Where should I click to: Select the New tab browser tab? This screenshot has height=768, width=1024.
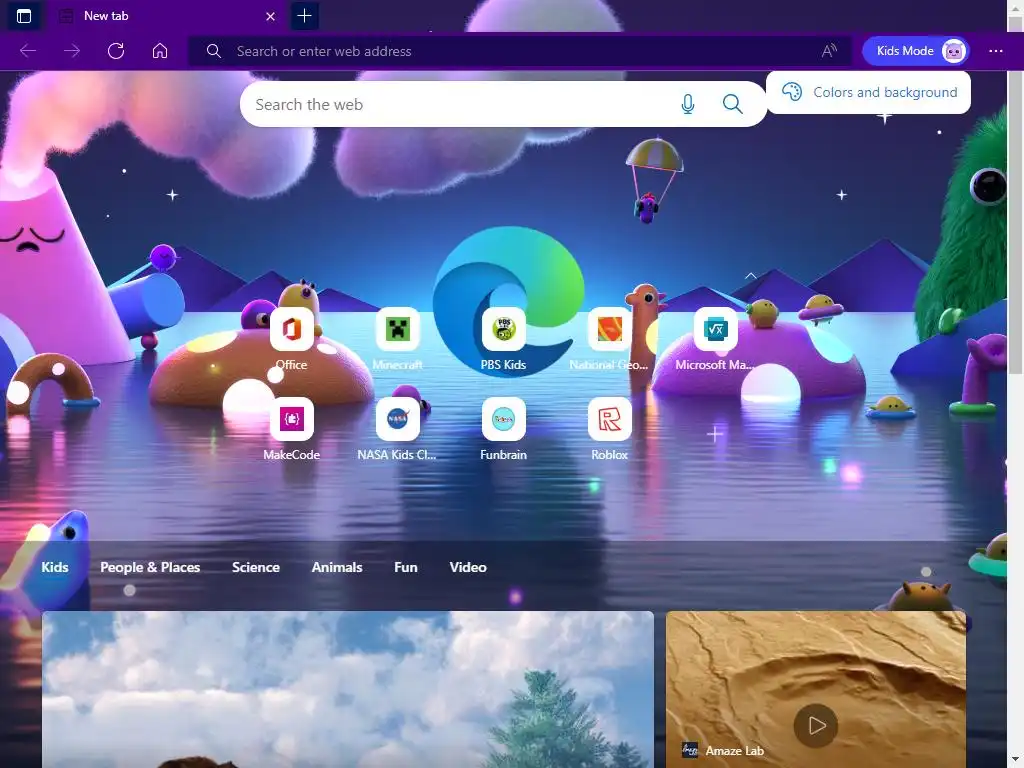(168, 16)
